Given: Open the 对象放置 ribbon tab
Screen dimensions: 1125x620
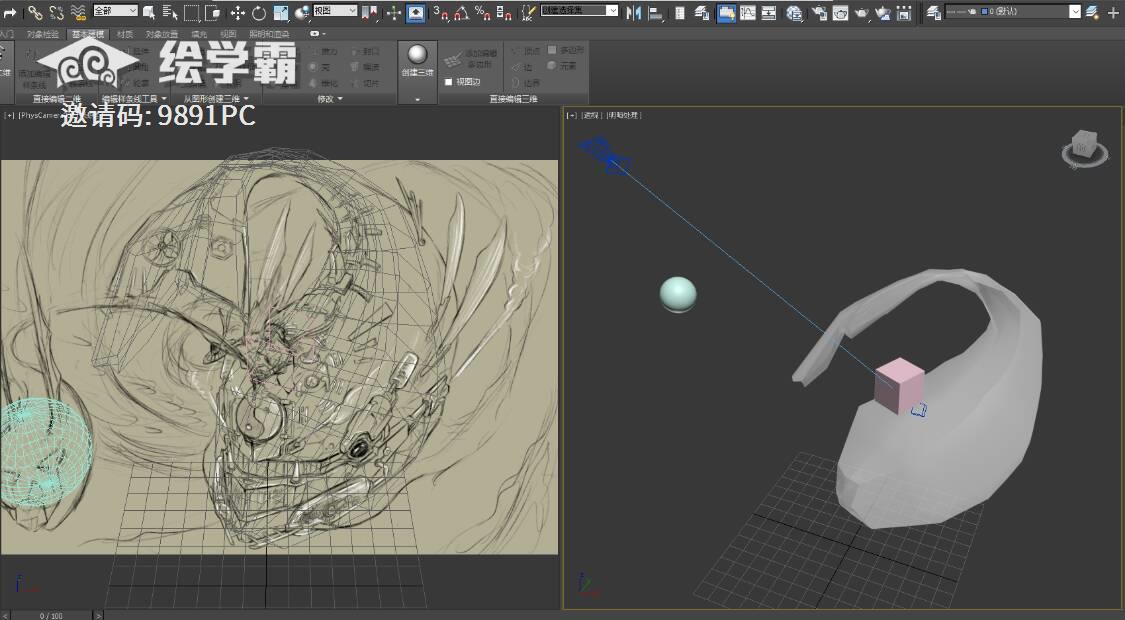Looking at the screenshot, I should [162, 33].
